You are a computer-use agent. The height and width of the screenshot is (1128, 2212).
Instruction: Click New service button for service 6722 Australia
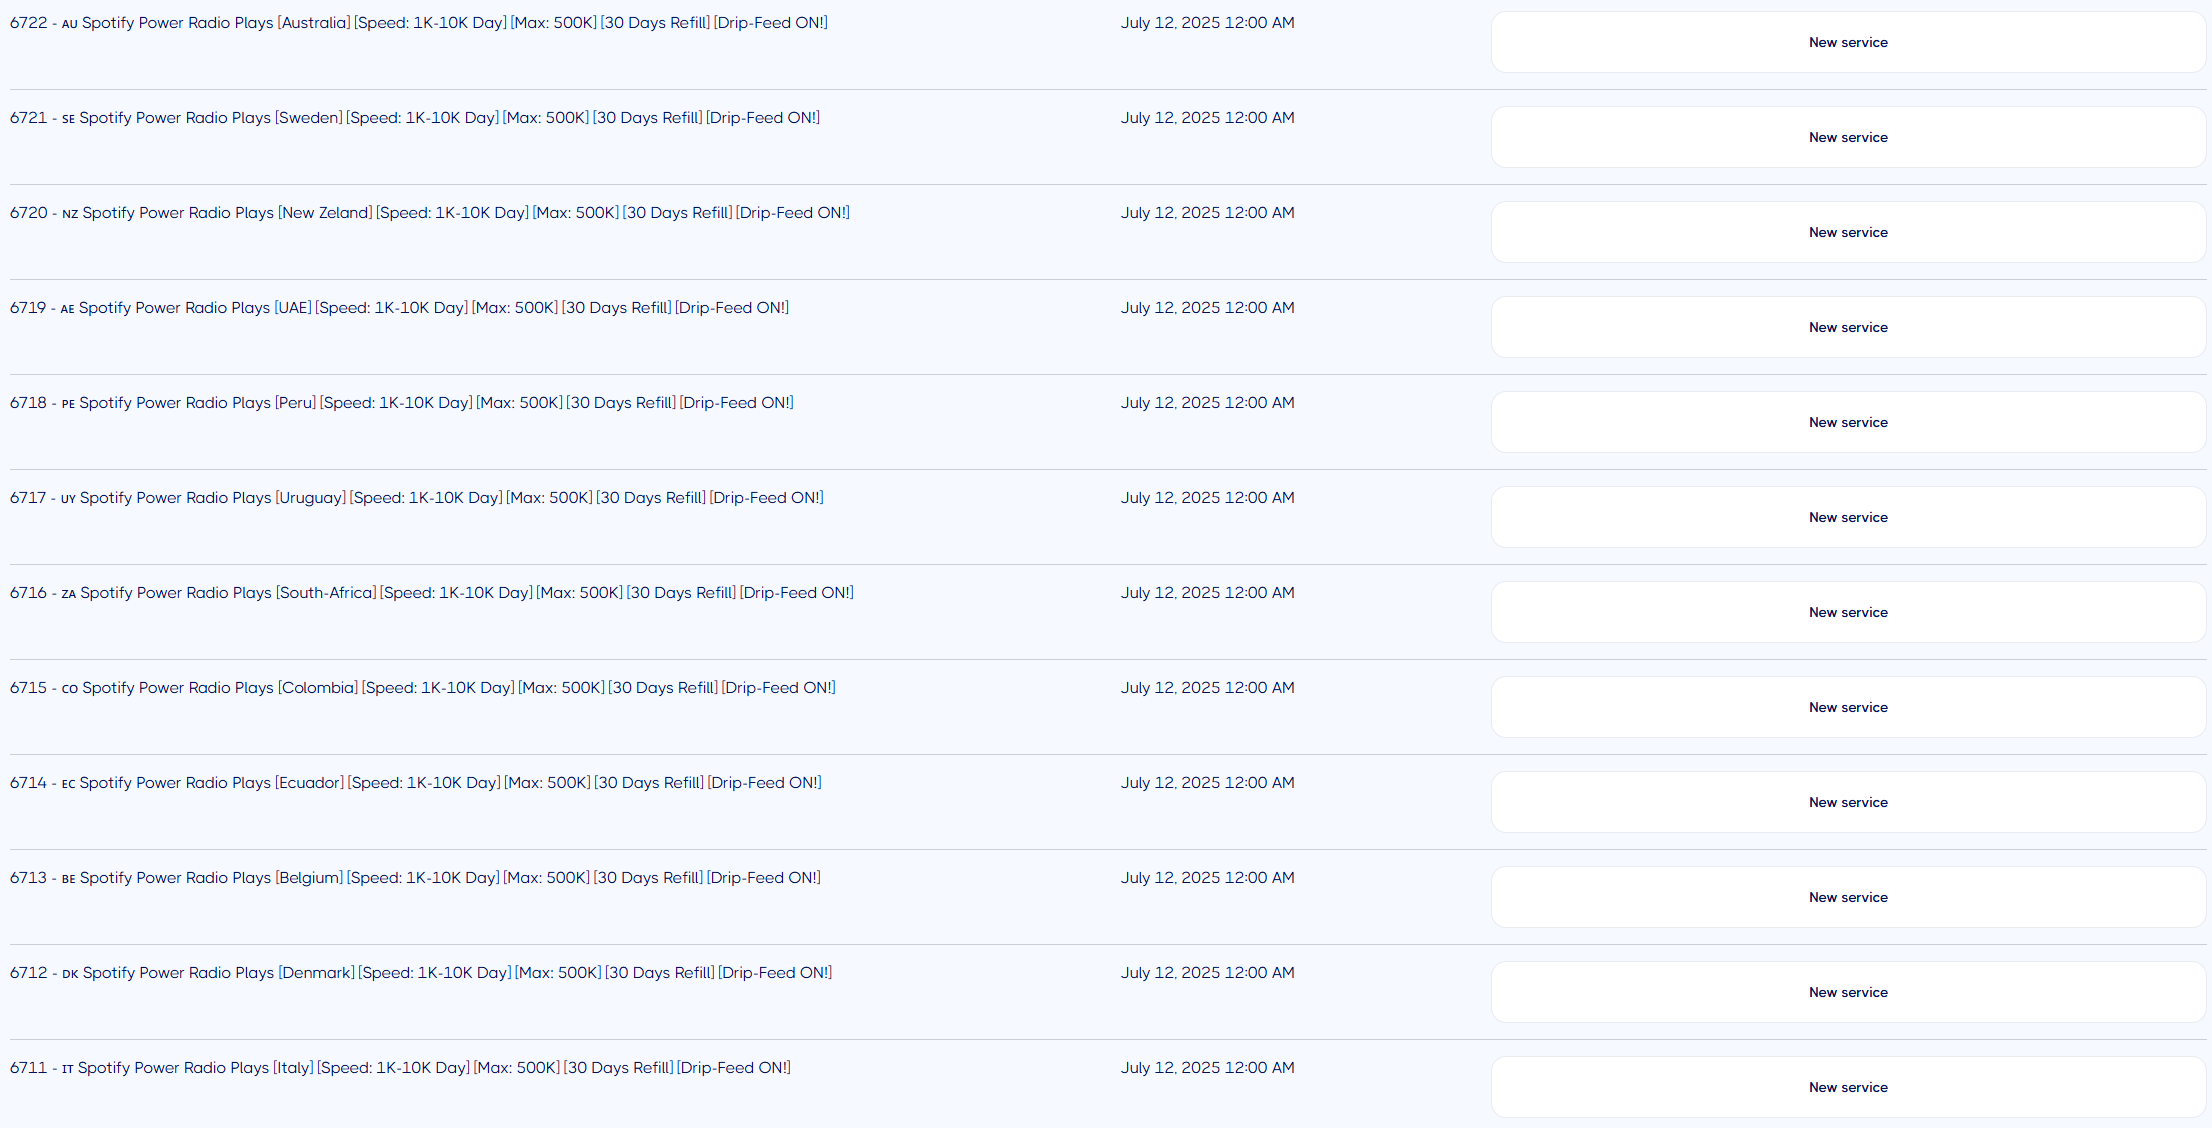1848,42
